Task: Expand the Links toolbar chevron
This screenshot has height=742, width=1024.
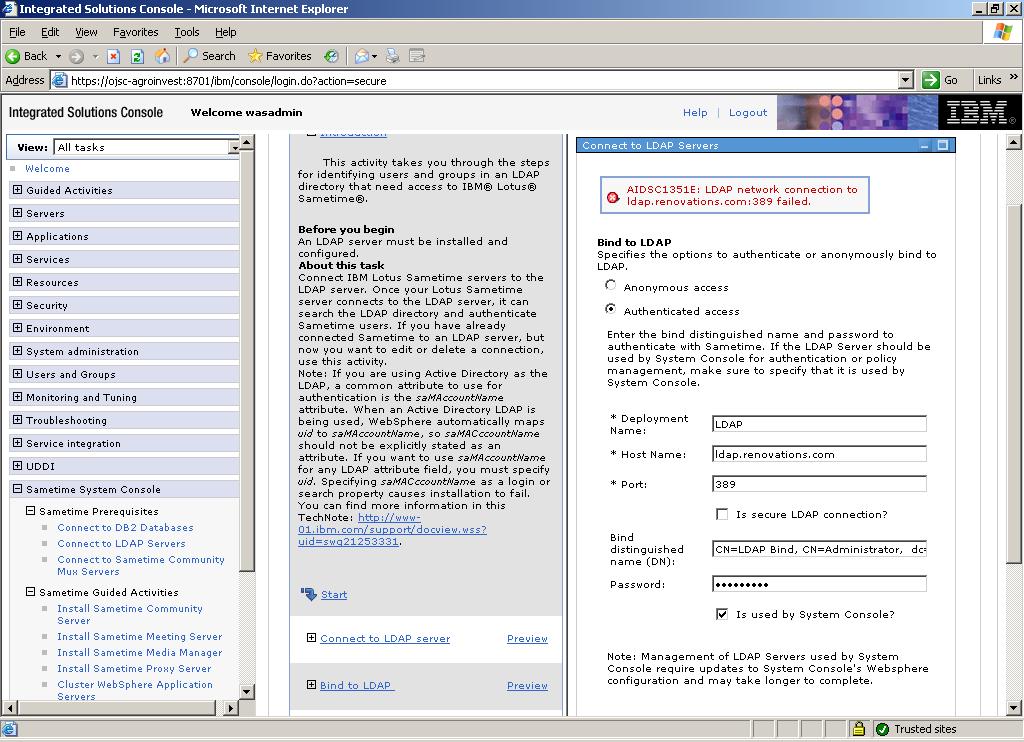Action: 1014,78
